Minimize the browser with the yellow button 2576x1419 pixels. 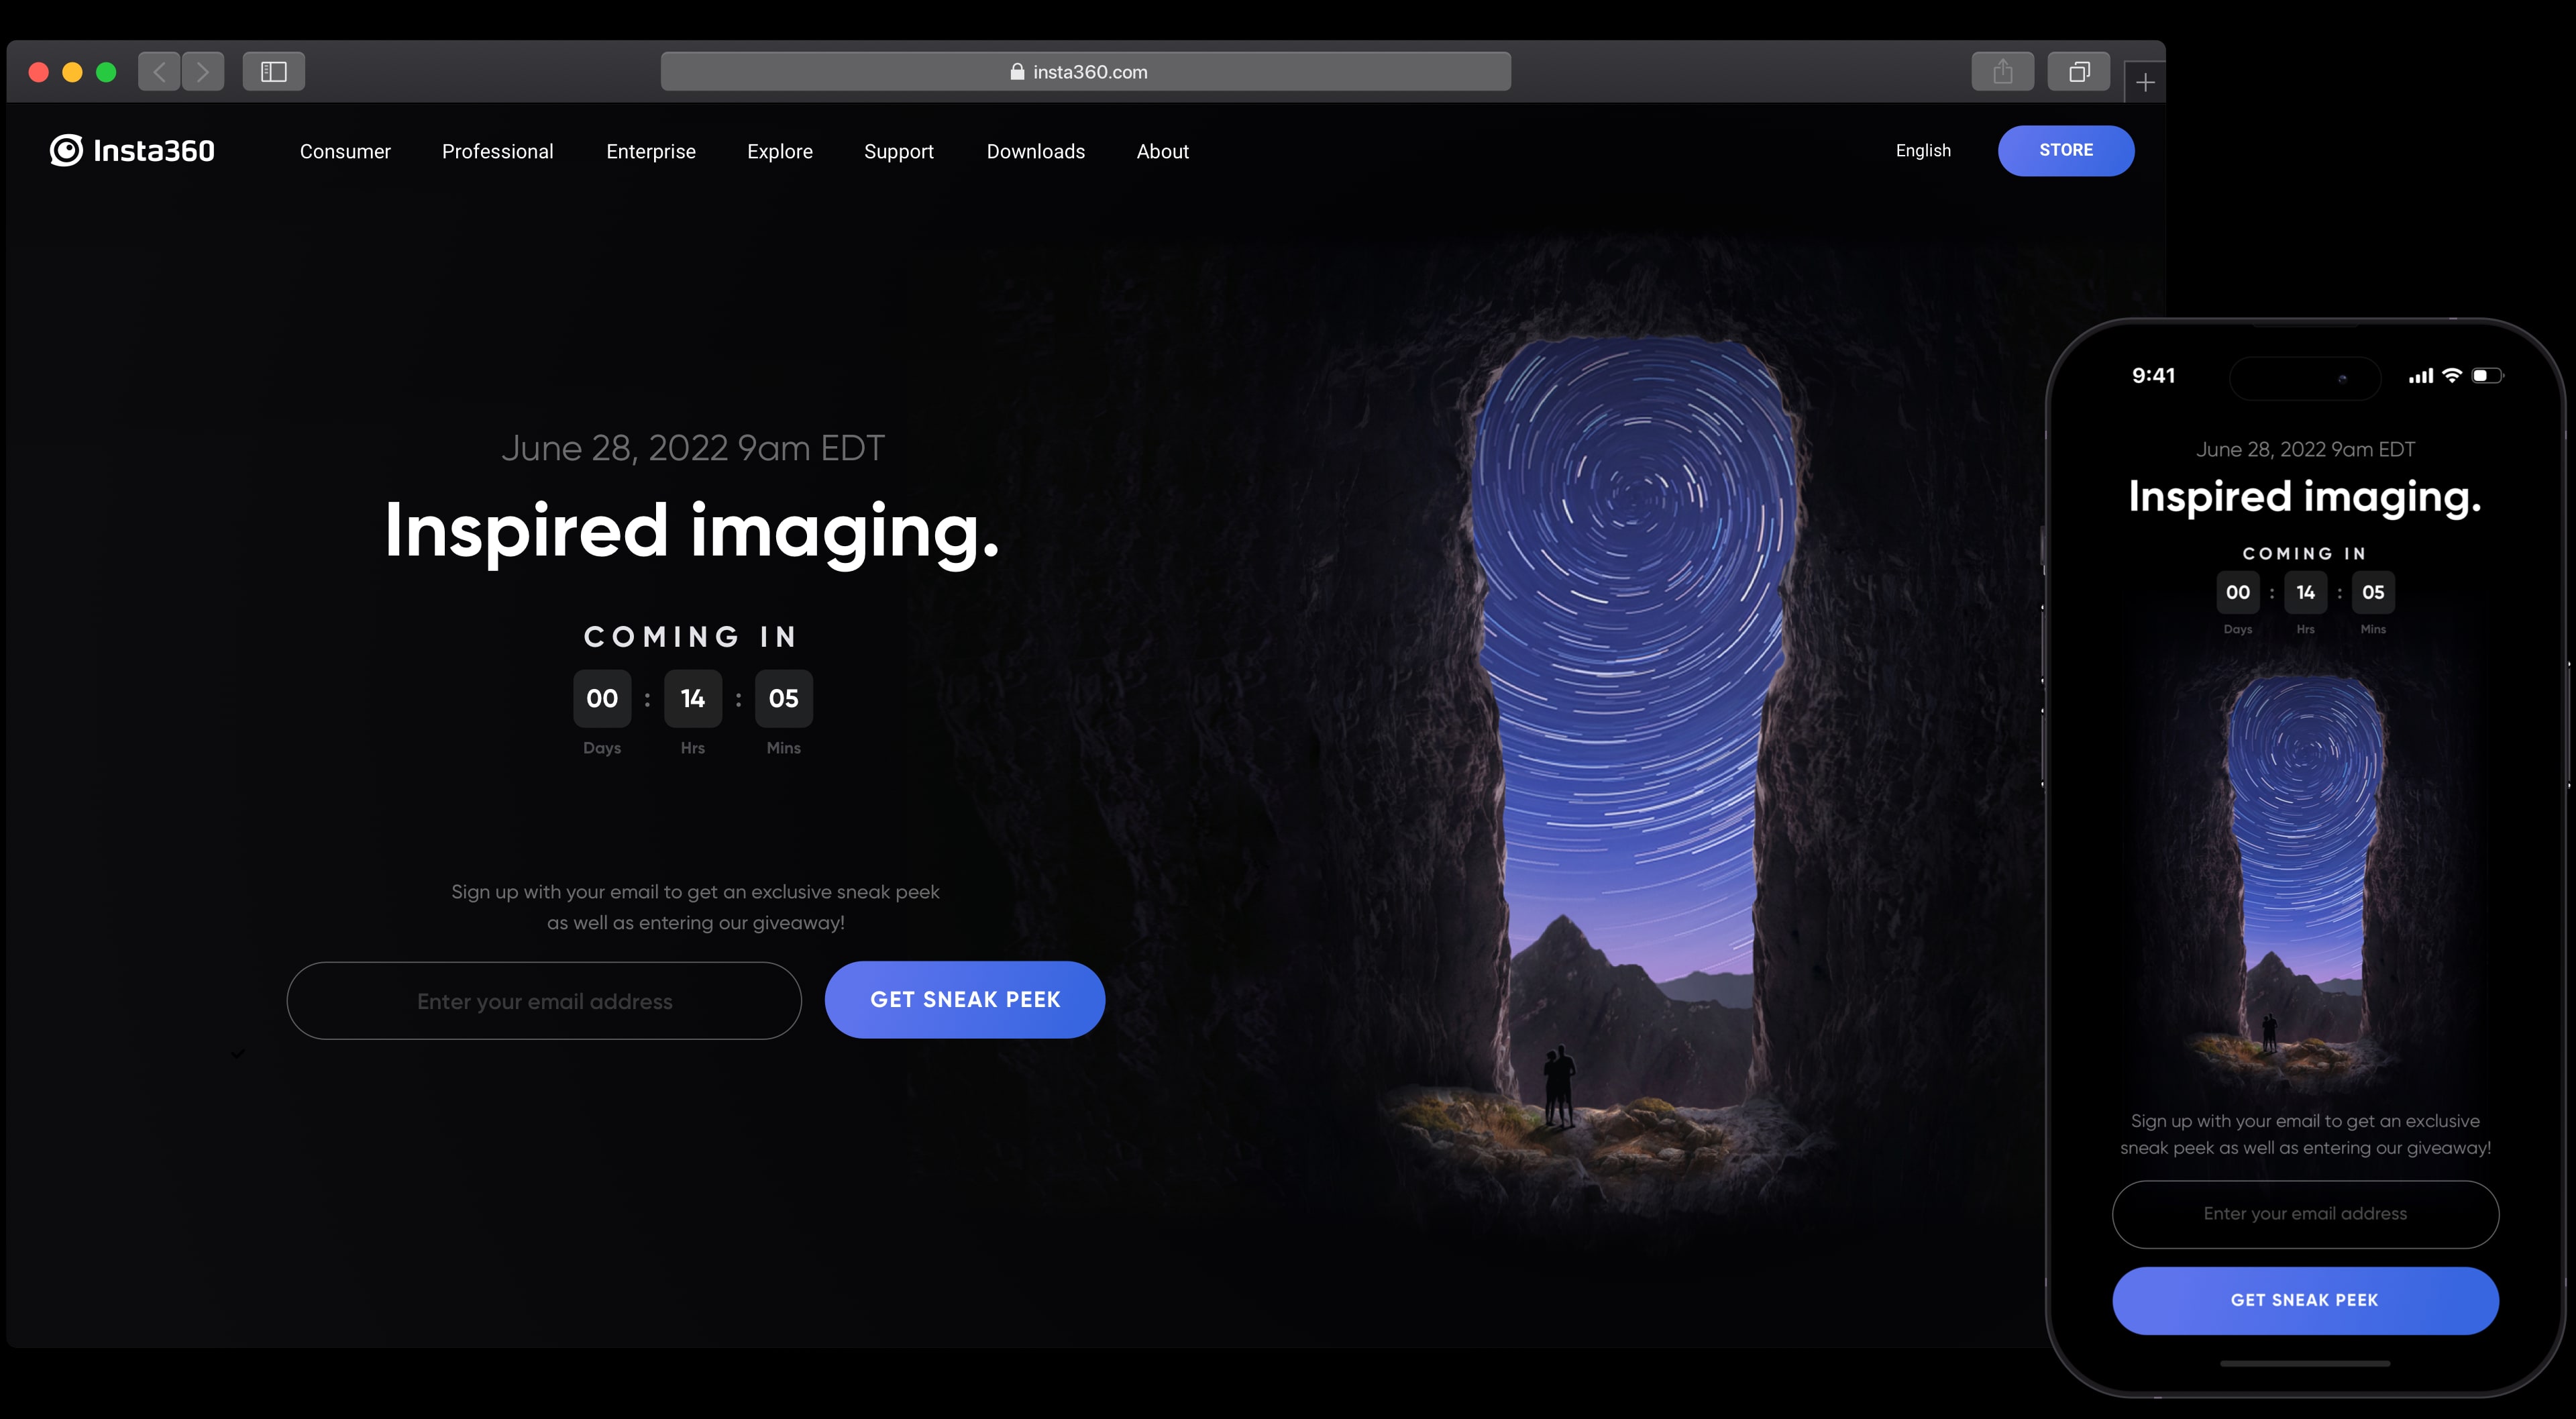(73, 72)
